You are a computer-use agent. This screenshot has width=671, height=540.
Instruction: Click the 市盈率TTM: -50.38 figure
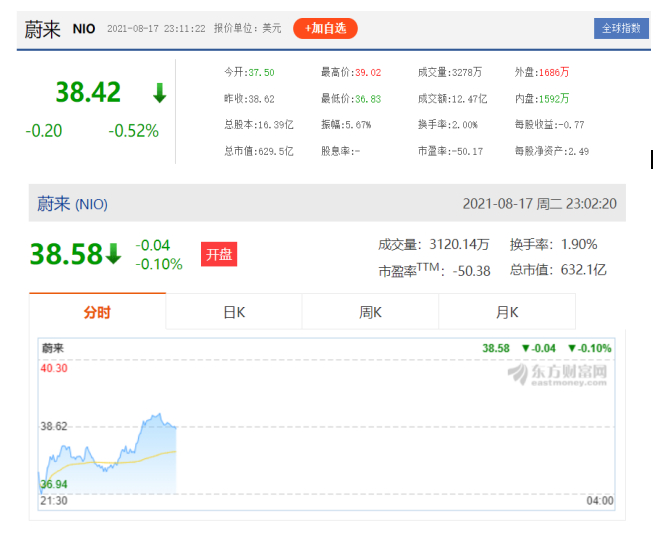click(x=434, y=270)
